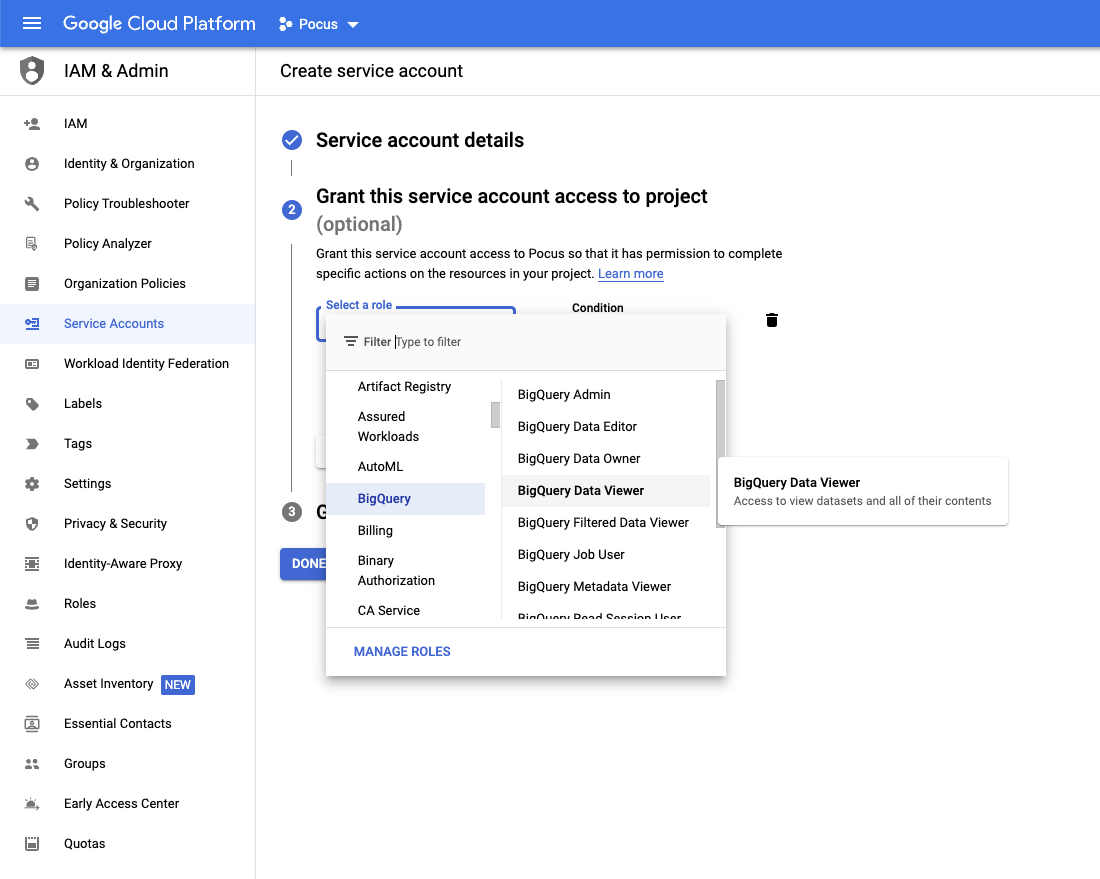Click the Service account details step checkmark
1100x879 pixels.
292,140
